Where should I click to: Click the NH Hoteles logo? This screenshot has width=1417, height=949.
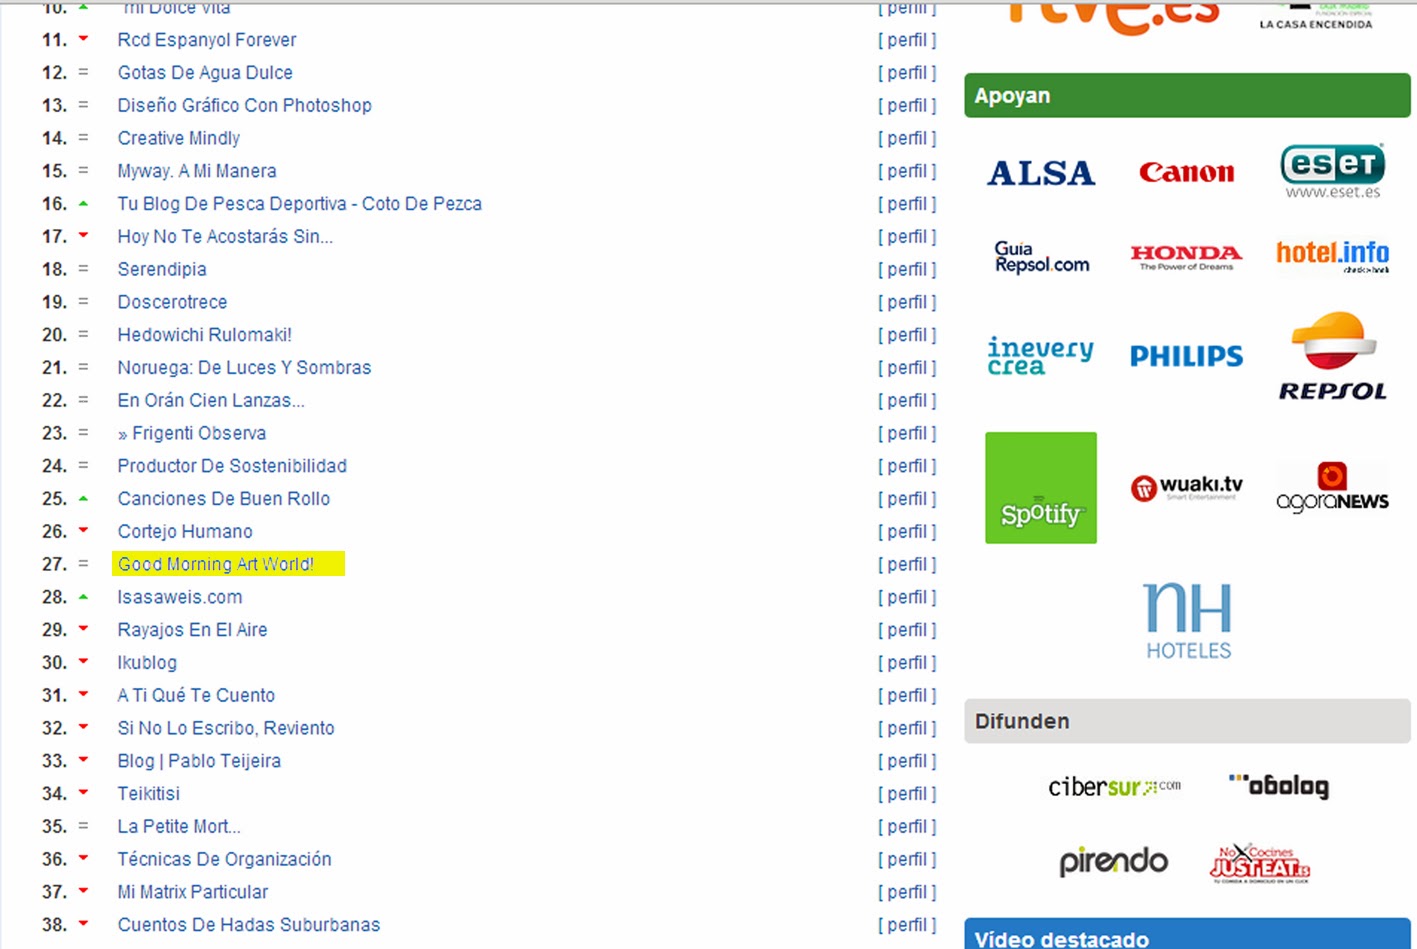click(1188, 620)
